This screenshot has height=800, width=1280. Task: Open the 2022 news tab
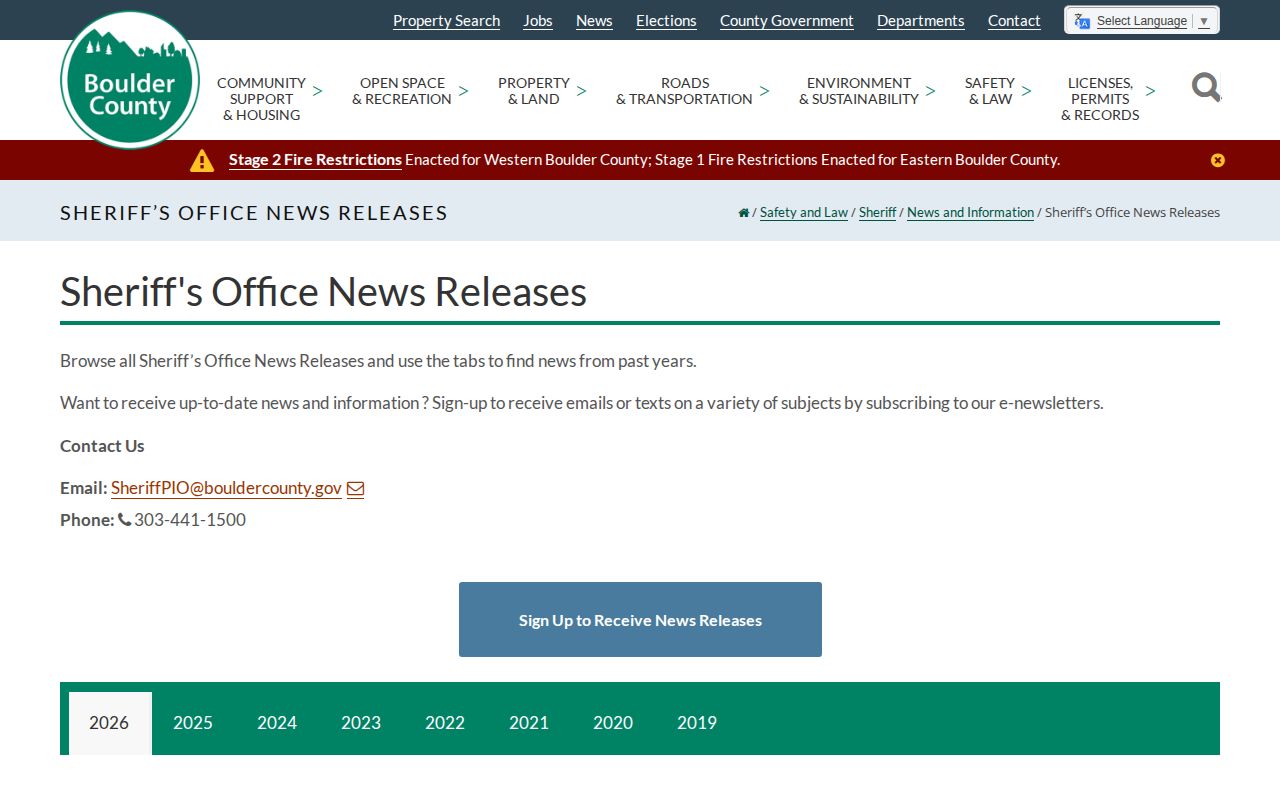pos(445,723)
